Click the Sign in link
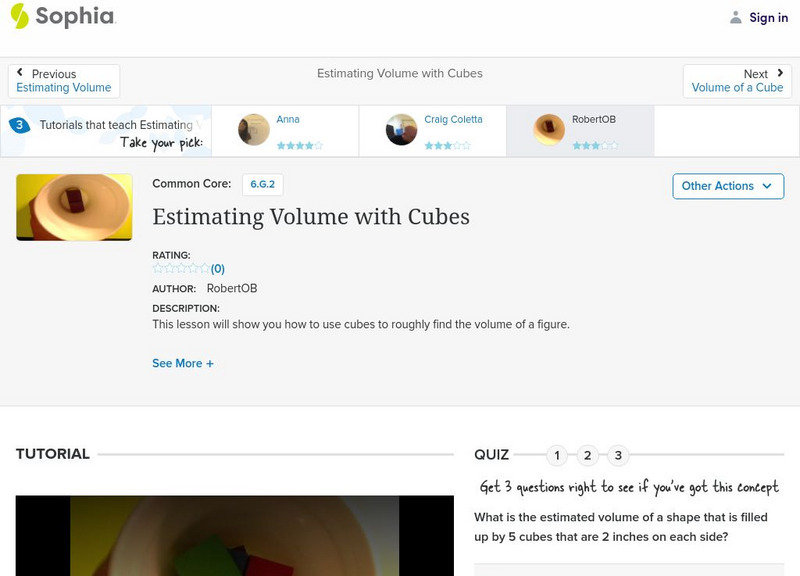This screenshot has height=576, width=800. (768, 17)
